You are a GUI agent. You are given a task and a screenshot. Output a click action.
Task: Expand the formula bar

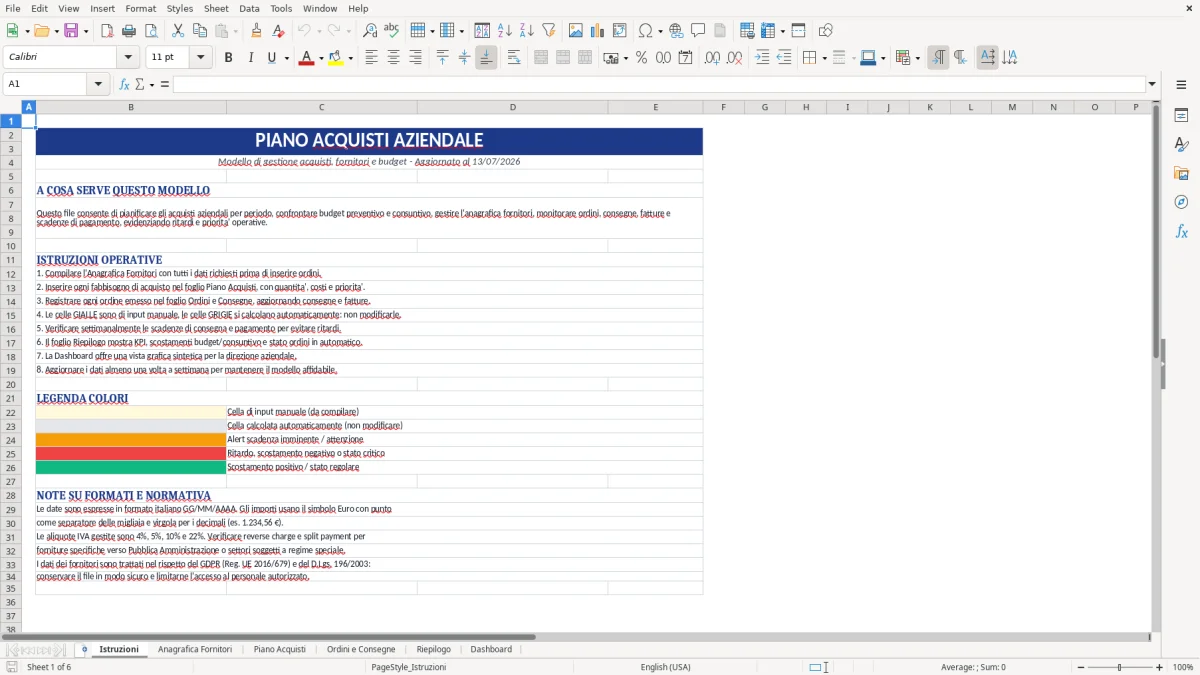[x=1152, y=84]
